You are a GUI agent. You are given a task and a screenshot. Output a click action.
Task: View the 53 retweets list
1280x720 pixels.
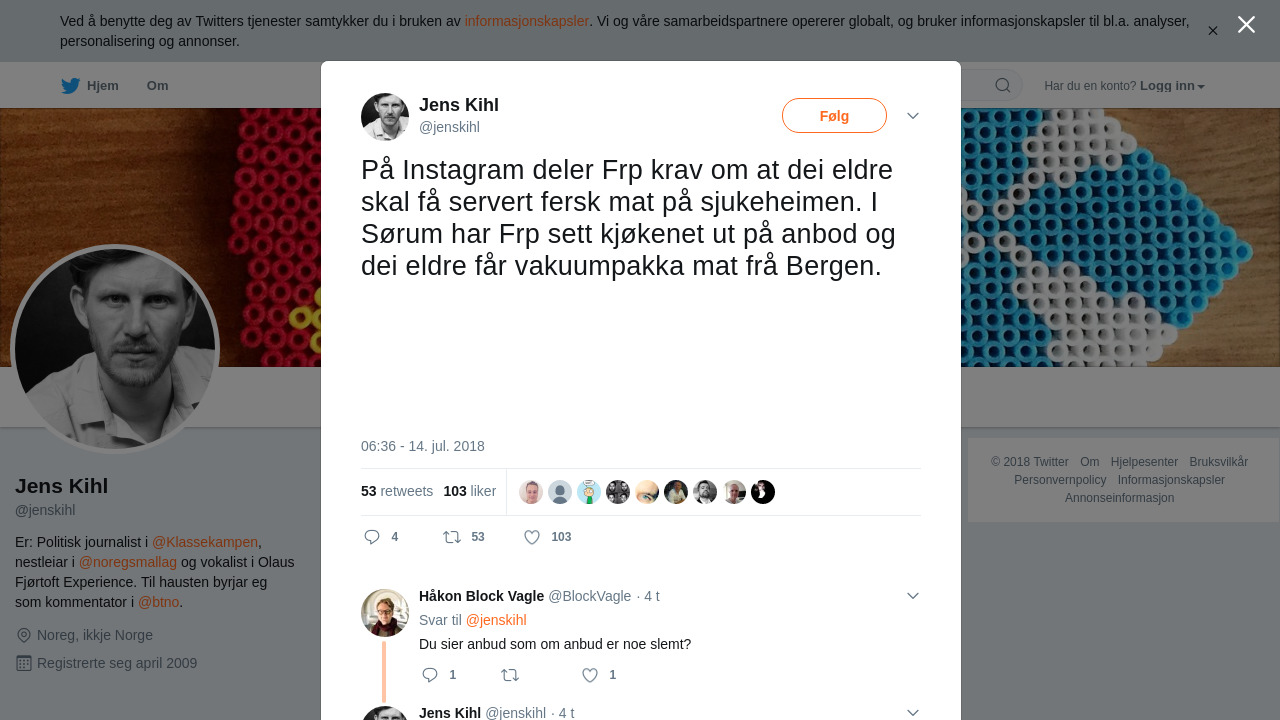coord(397,491)
